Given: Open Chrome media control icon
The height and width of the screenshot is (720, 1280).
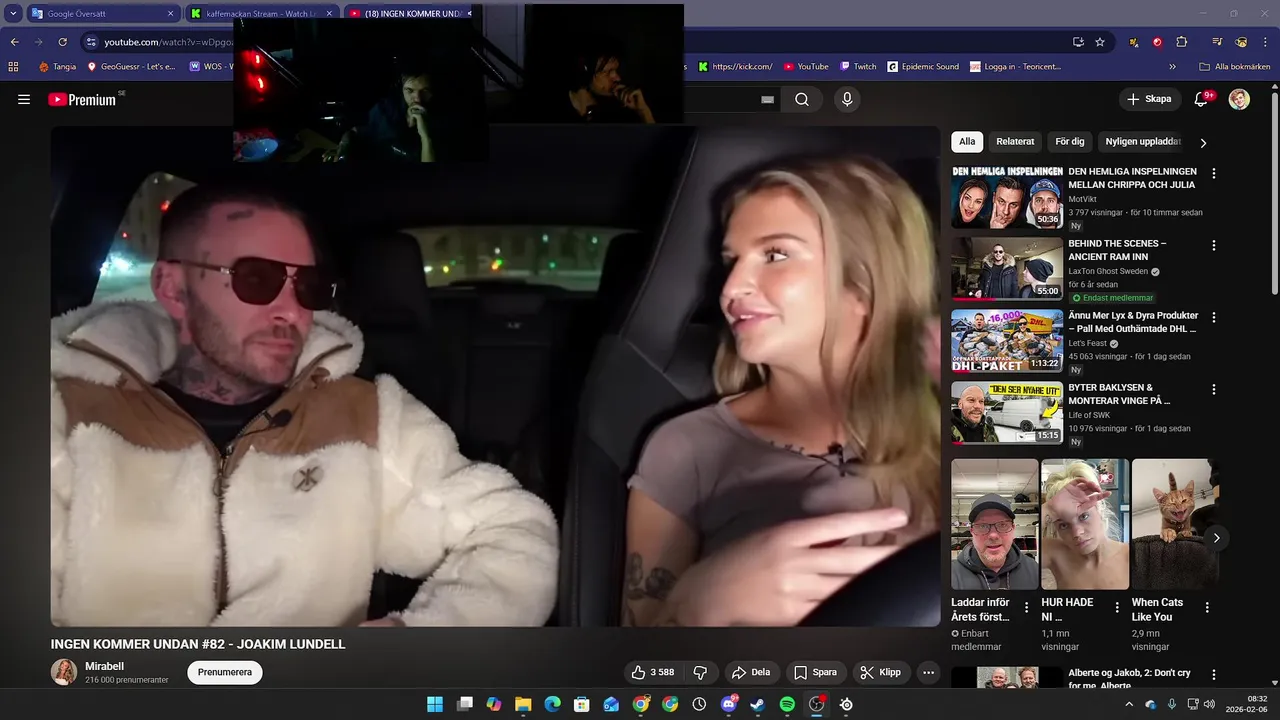Looking at the screenshot, I should coord(1217,42).
